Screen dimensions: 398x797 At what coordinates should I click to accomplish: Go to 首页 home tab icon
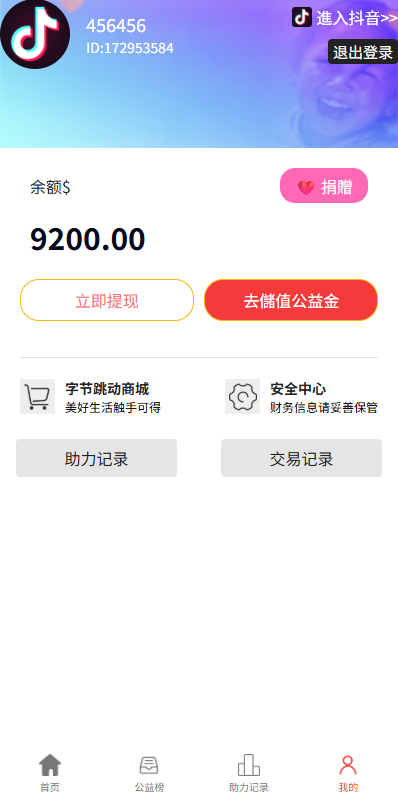click(x=50, y=765)
